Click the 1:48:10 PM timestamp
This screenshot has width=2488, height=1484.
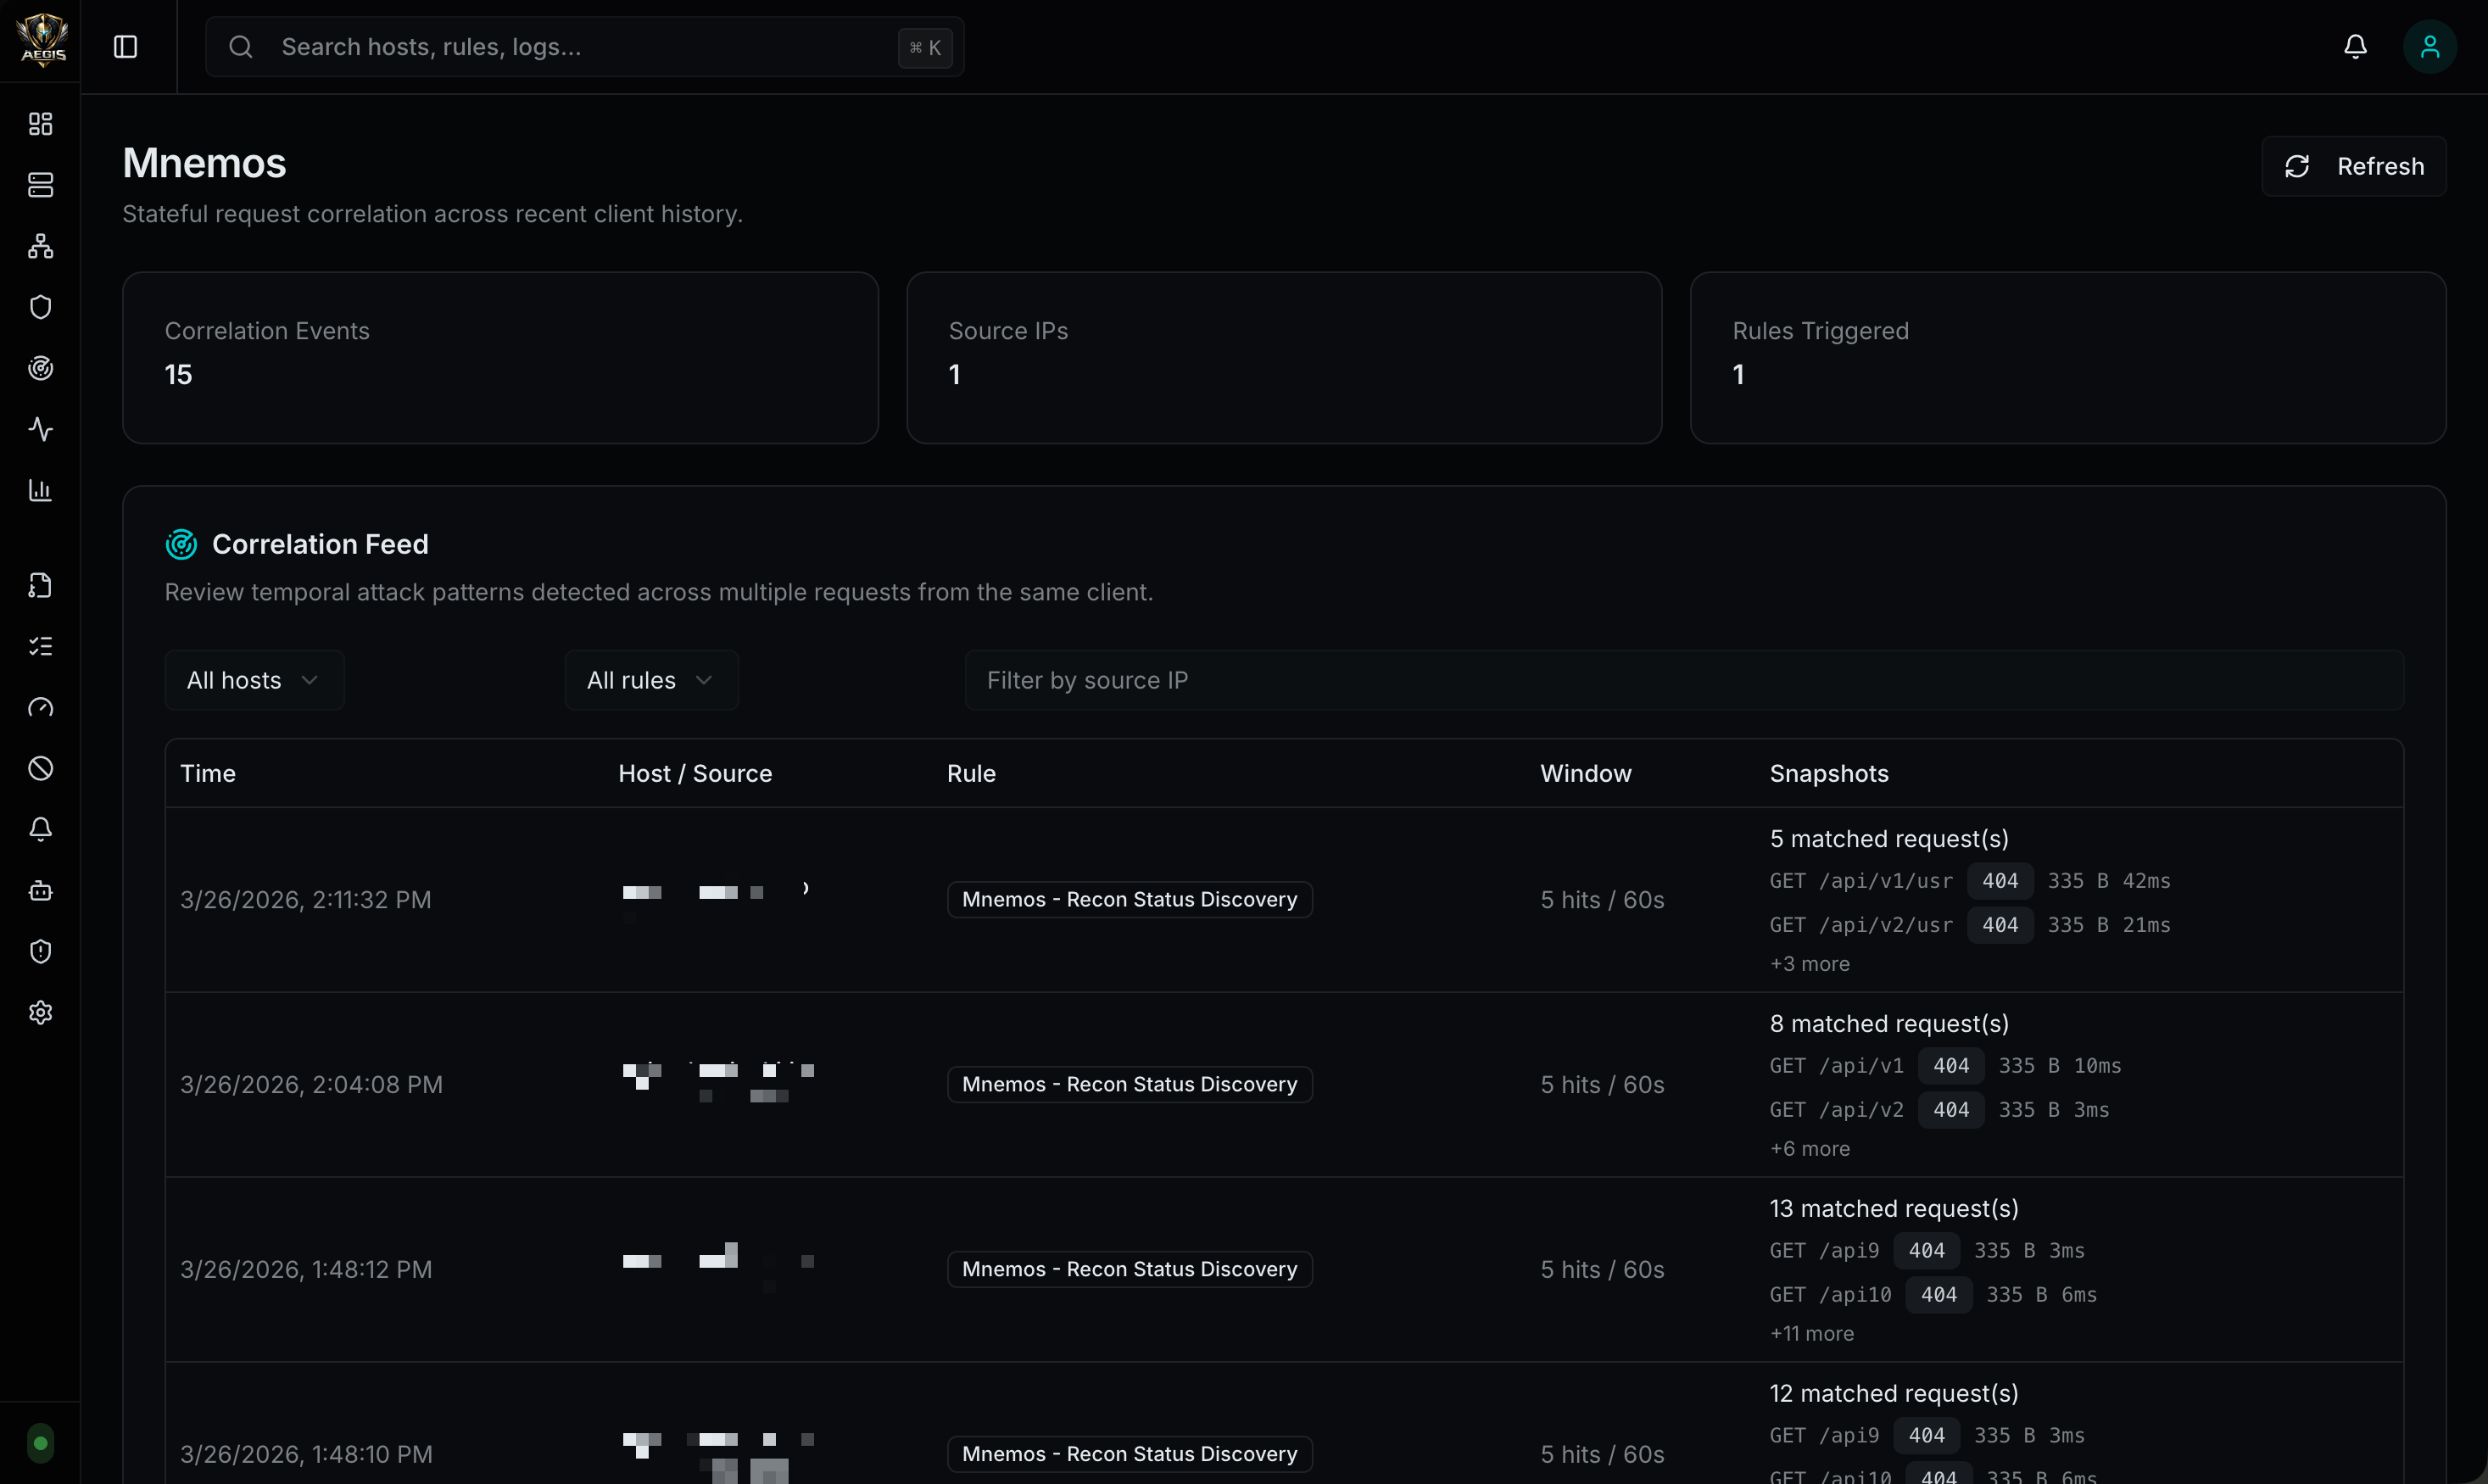[x=306, y=1455]
